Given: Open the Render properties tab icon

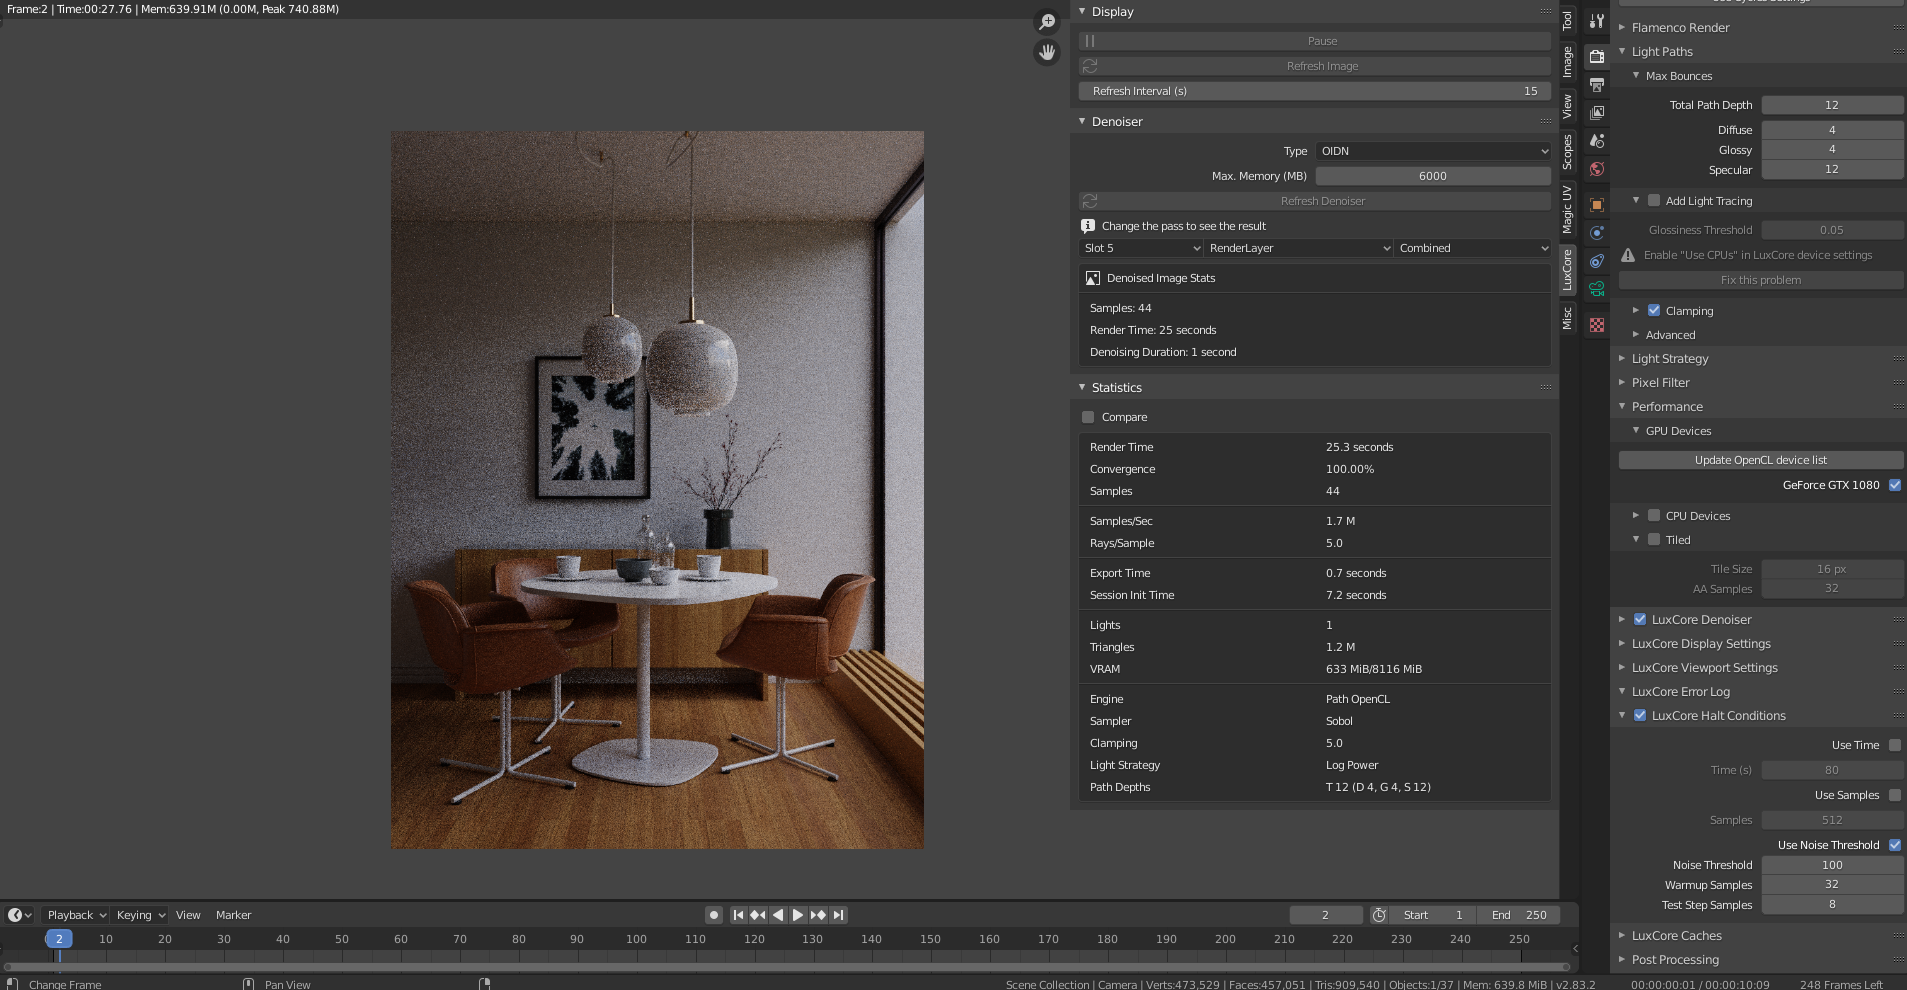Looking at the screenshot, I should tap(1597, 56).
